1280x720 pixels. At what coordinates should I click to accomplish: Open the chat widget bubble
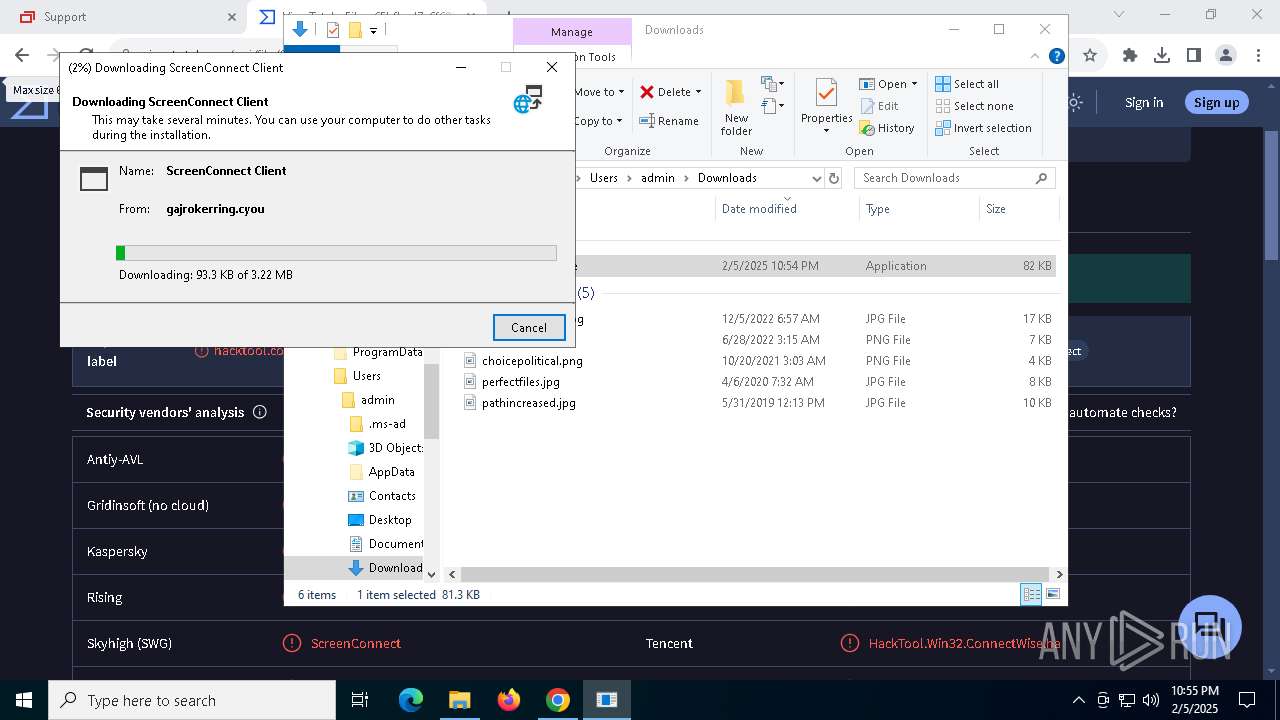(x=1210, y=627)
